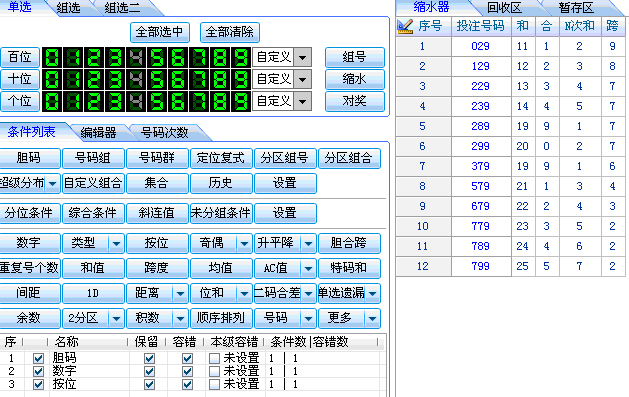The height and width of the screenshot is (397, 629).
Task: Uncheck the 容错 checkbox for 按位 row
Action: coord(187,385)
